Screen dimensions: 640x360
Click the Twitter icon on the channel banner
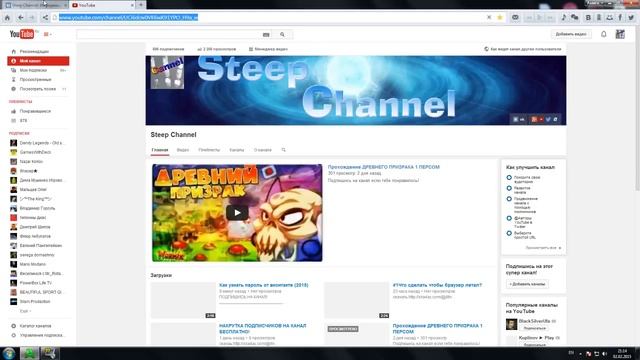[548, 119]
